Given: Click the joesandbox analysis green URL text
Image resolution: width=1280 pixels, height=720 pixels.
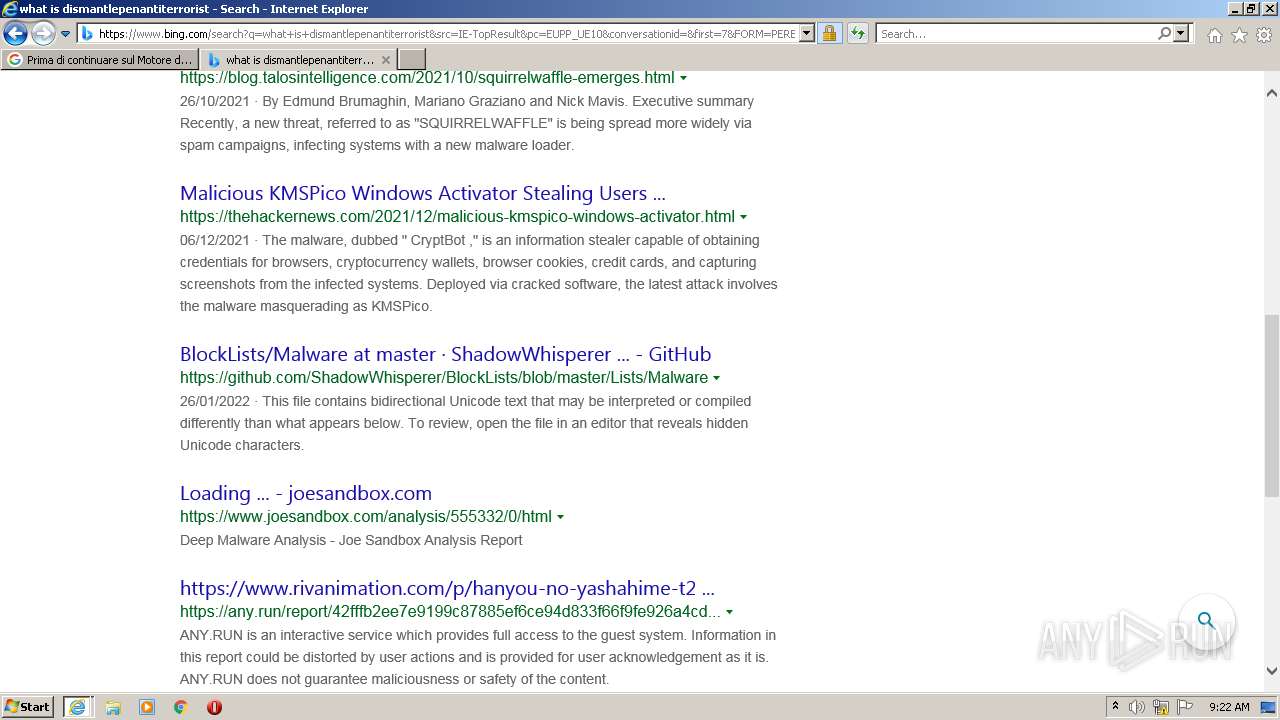Looking at the screenshot, I should [x=366, y=517].
